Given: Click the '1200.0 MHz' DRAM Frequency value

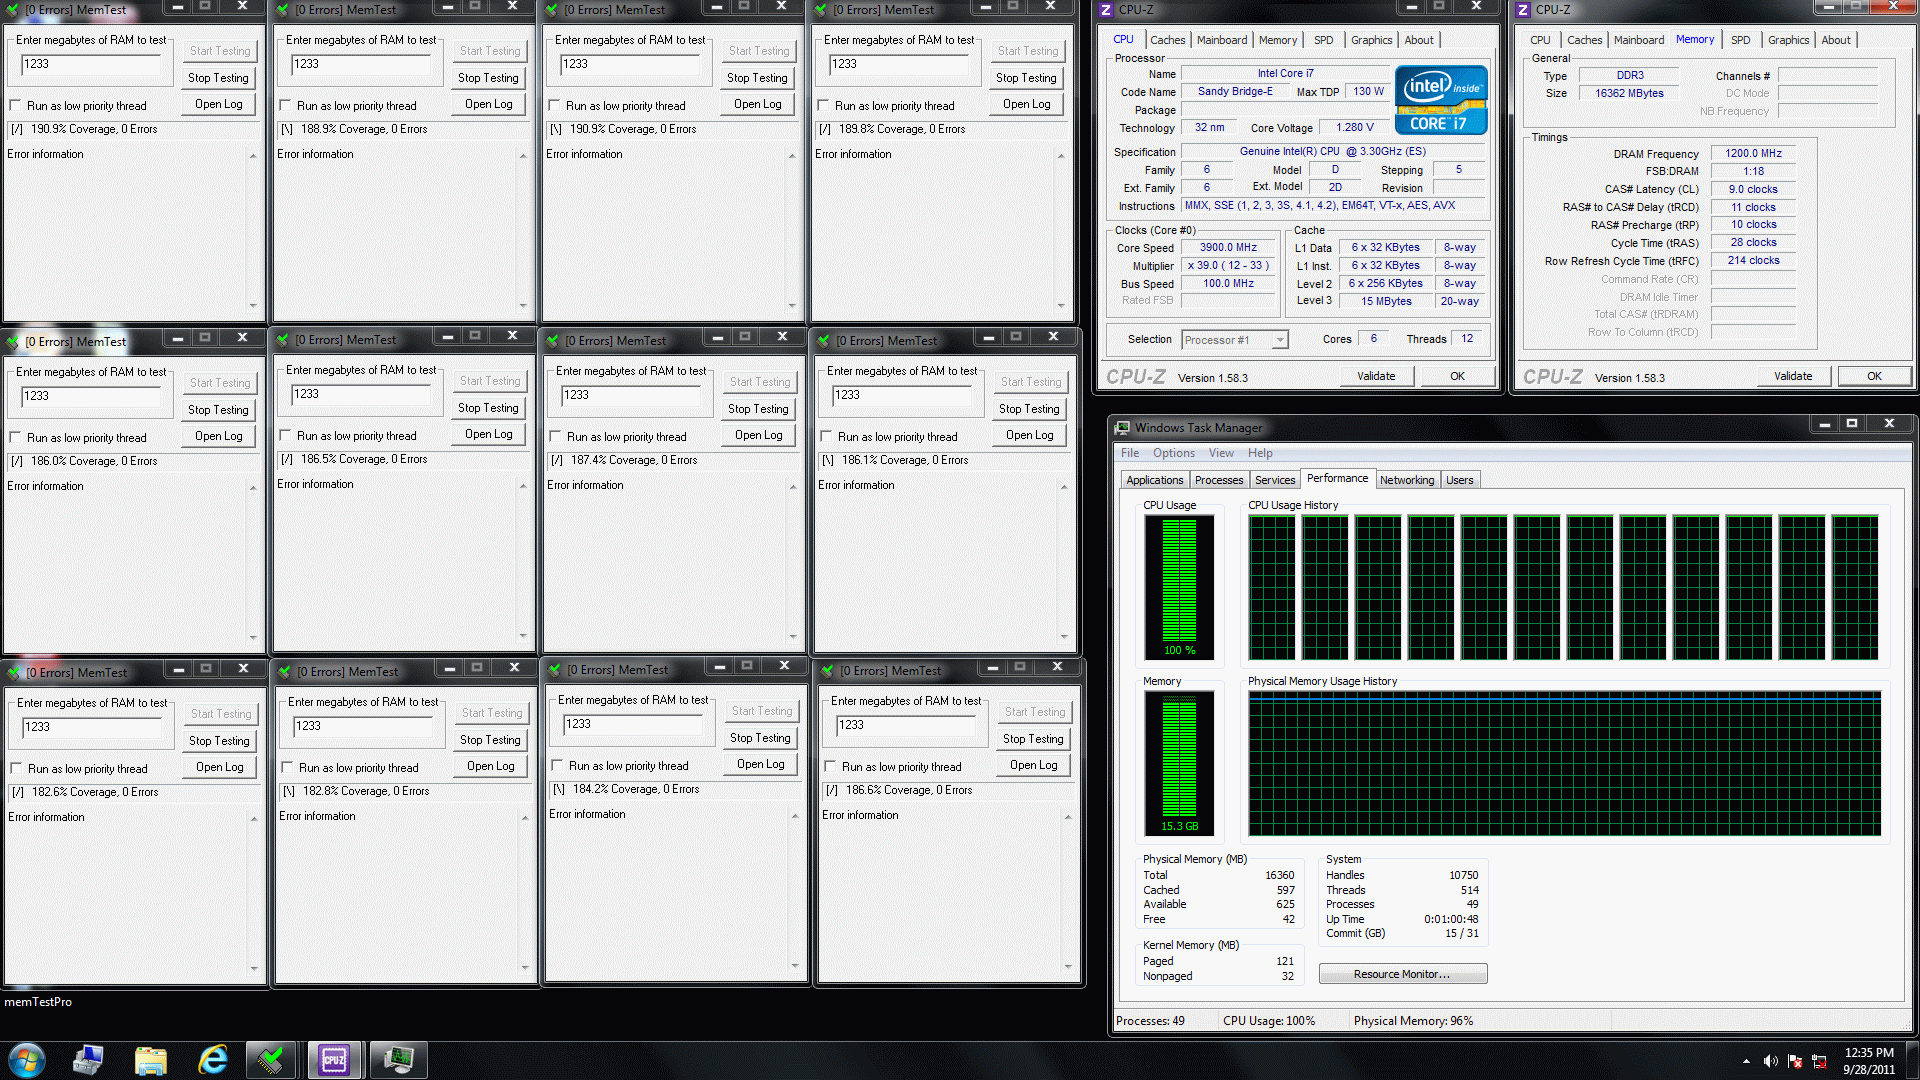Looking at the screenshot, I should coord(1753,154).
